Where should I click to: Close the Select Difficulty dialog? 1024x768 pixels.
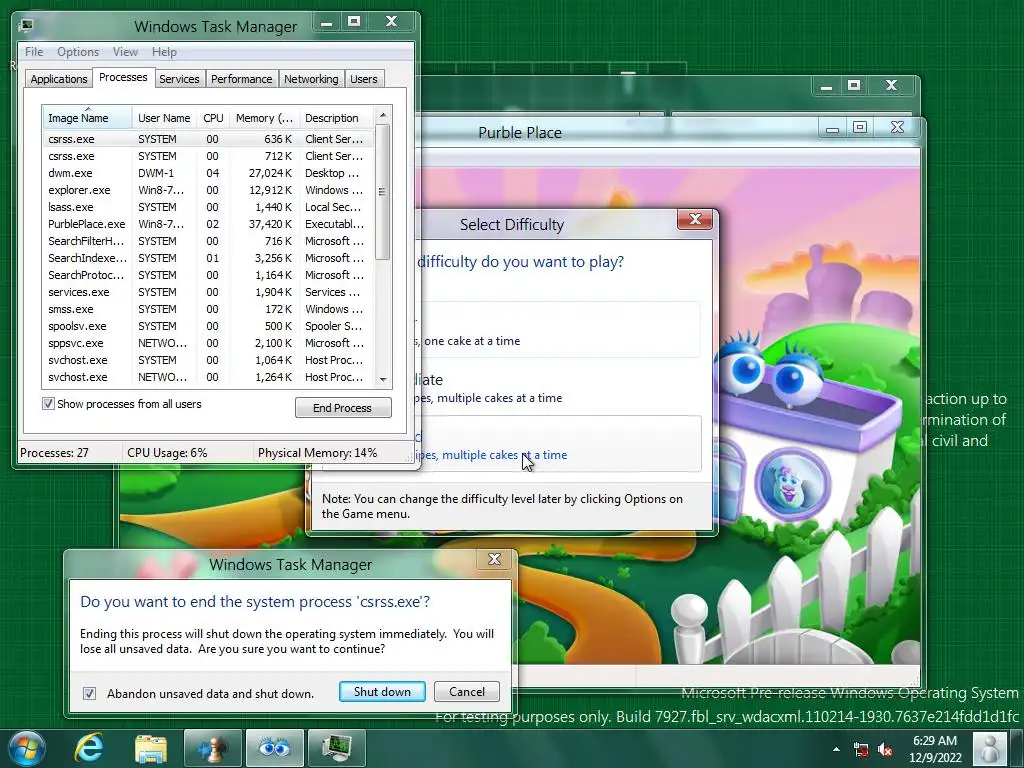[695, 219]
